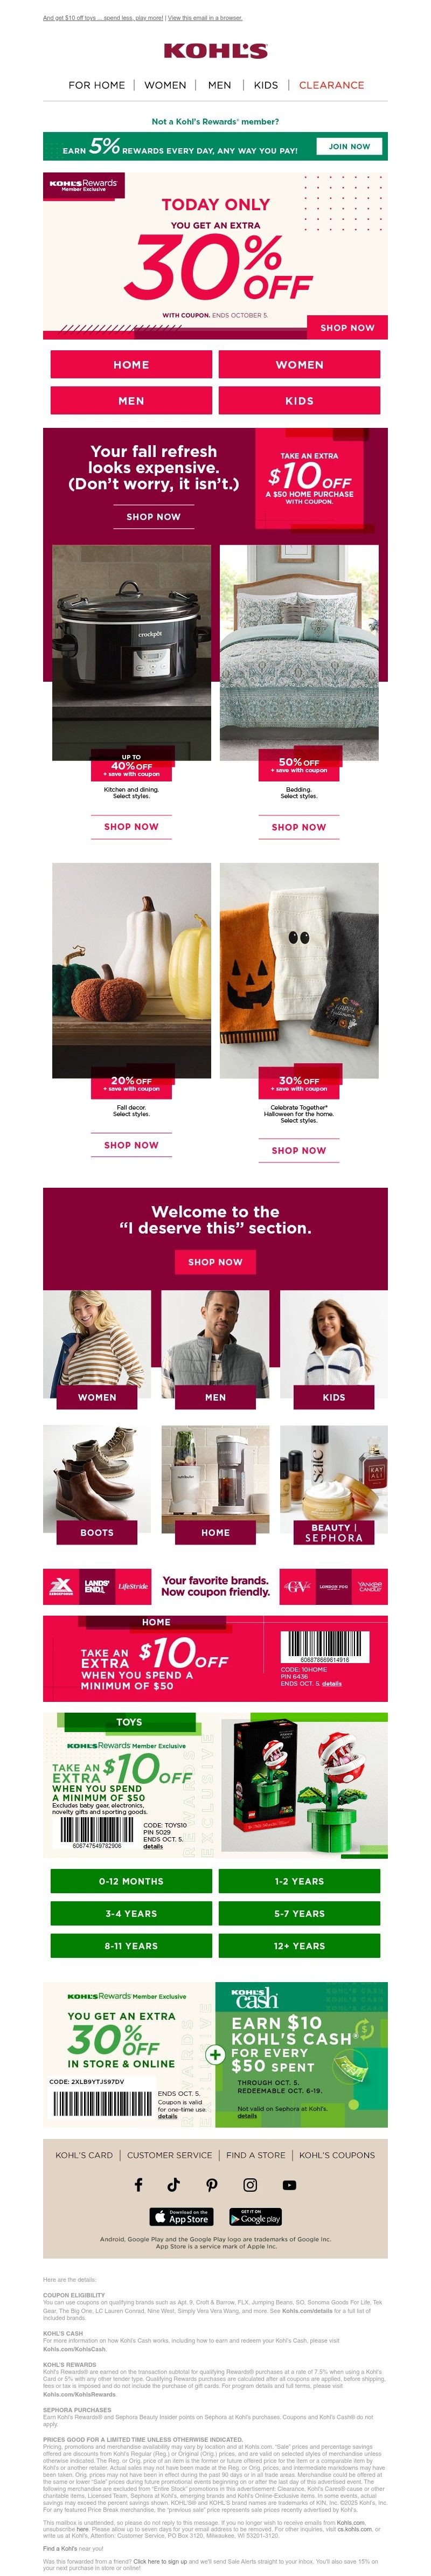The height and width of the screenshot is (2576, 431).
Task: Click the JOIN NOW rewards button
Action: point(349,146)
